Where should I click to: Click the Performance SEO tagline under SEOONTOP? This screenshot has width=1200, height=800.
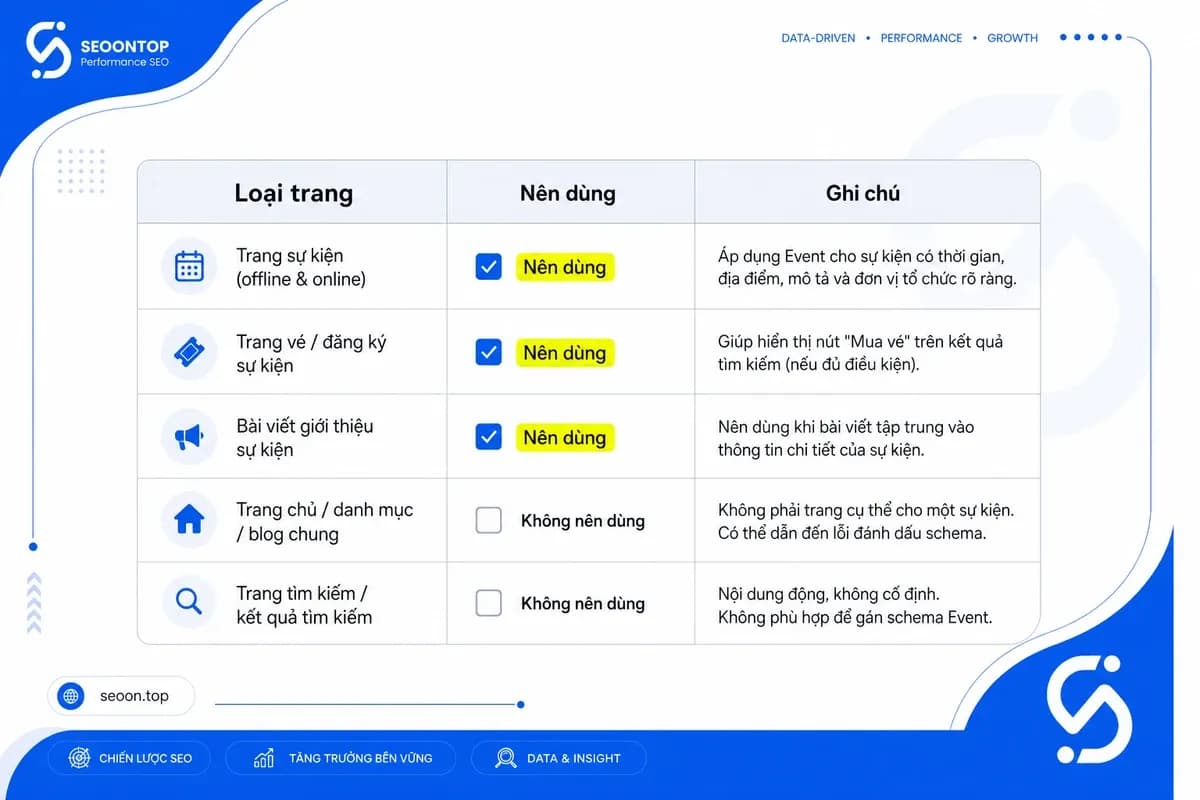[125, 63]
